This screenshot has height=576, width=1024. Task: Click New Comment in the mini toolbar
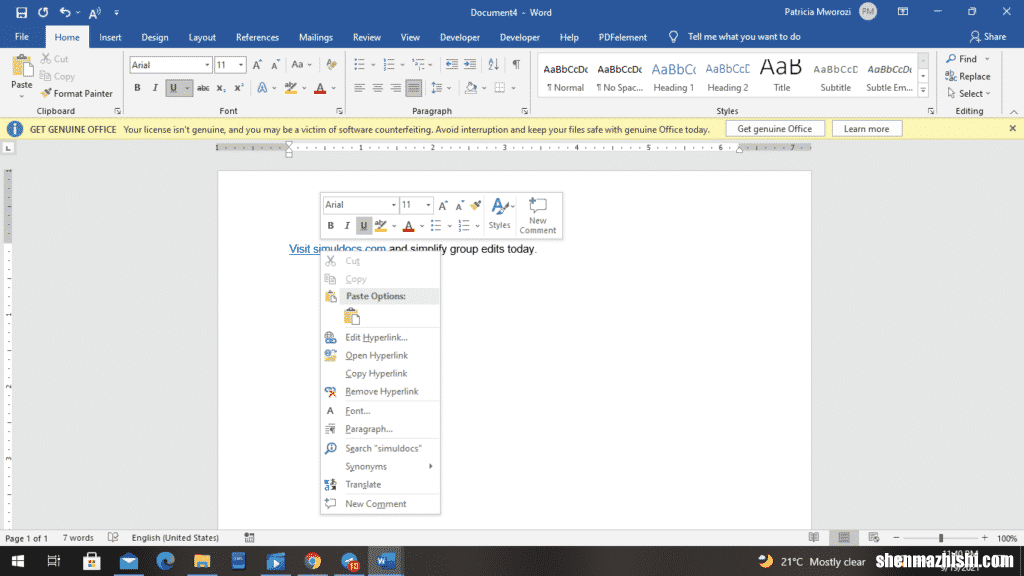[x=537, y=216]
